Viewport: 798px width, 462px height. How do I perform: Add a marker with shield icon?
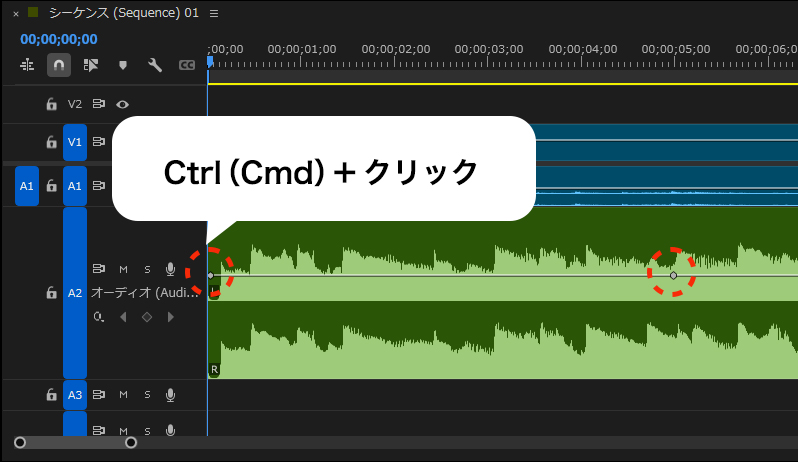tap(123, 65)
